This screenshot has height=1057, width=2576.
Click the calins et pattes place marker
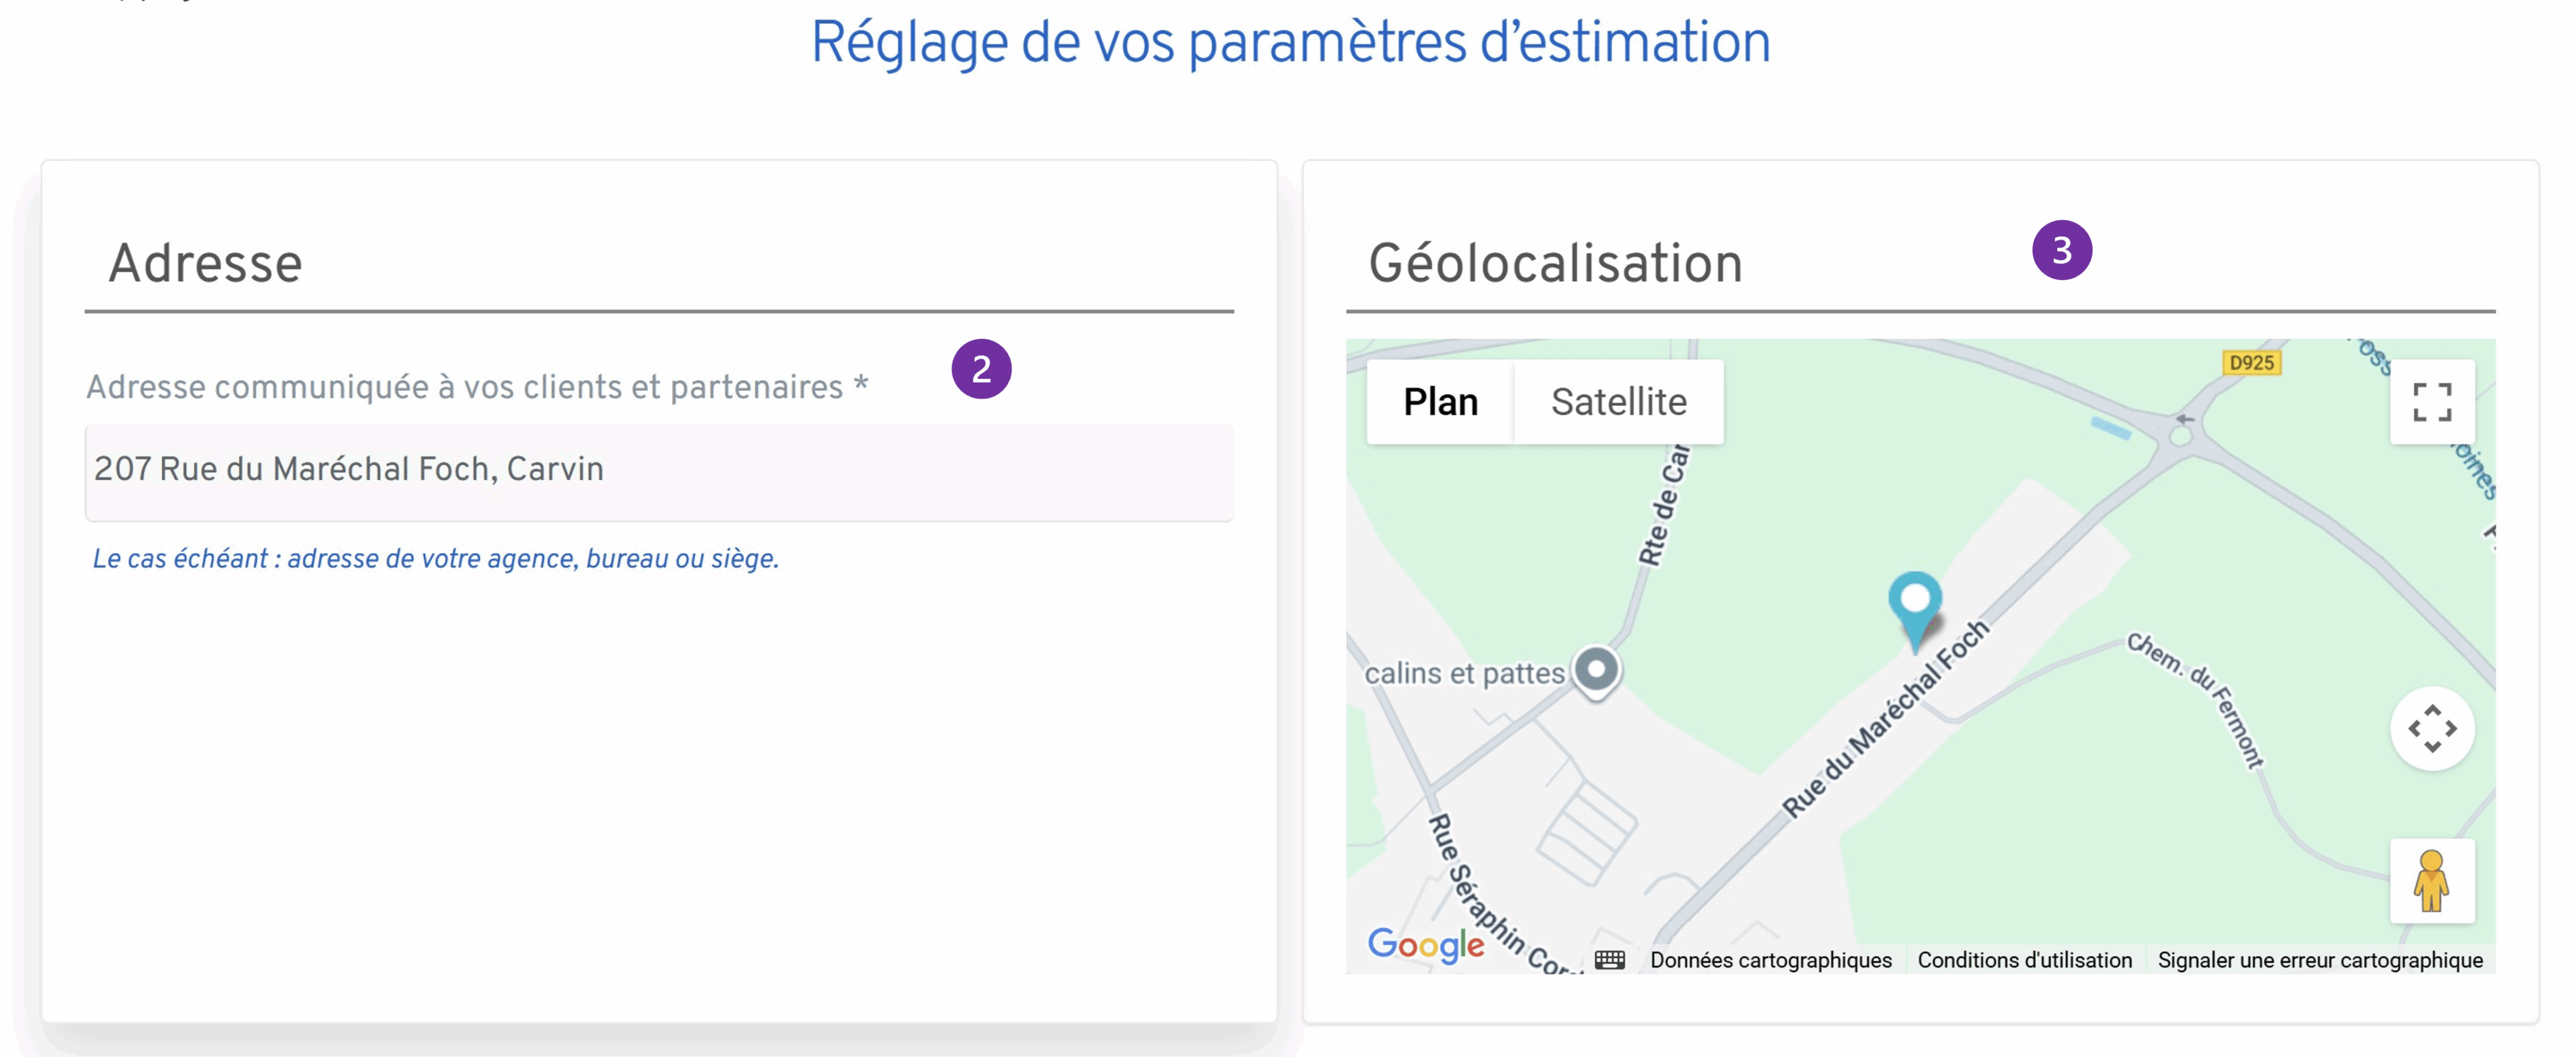tap(1596, 670)
